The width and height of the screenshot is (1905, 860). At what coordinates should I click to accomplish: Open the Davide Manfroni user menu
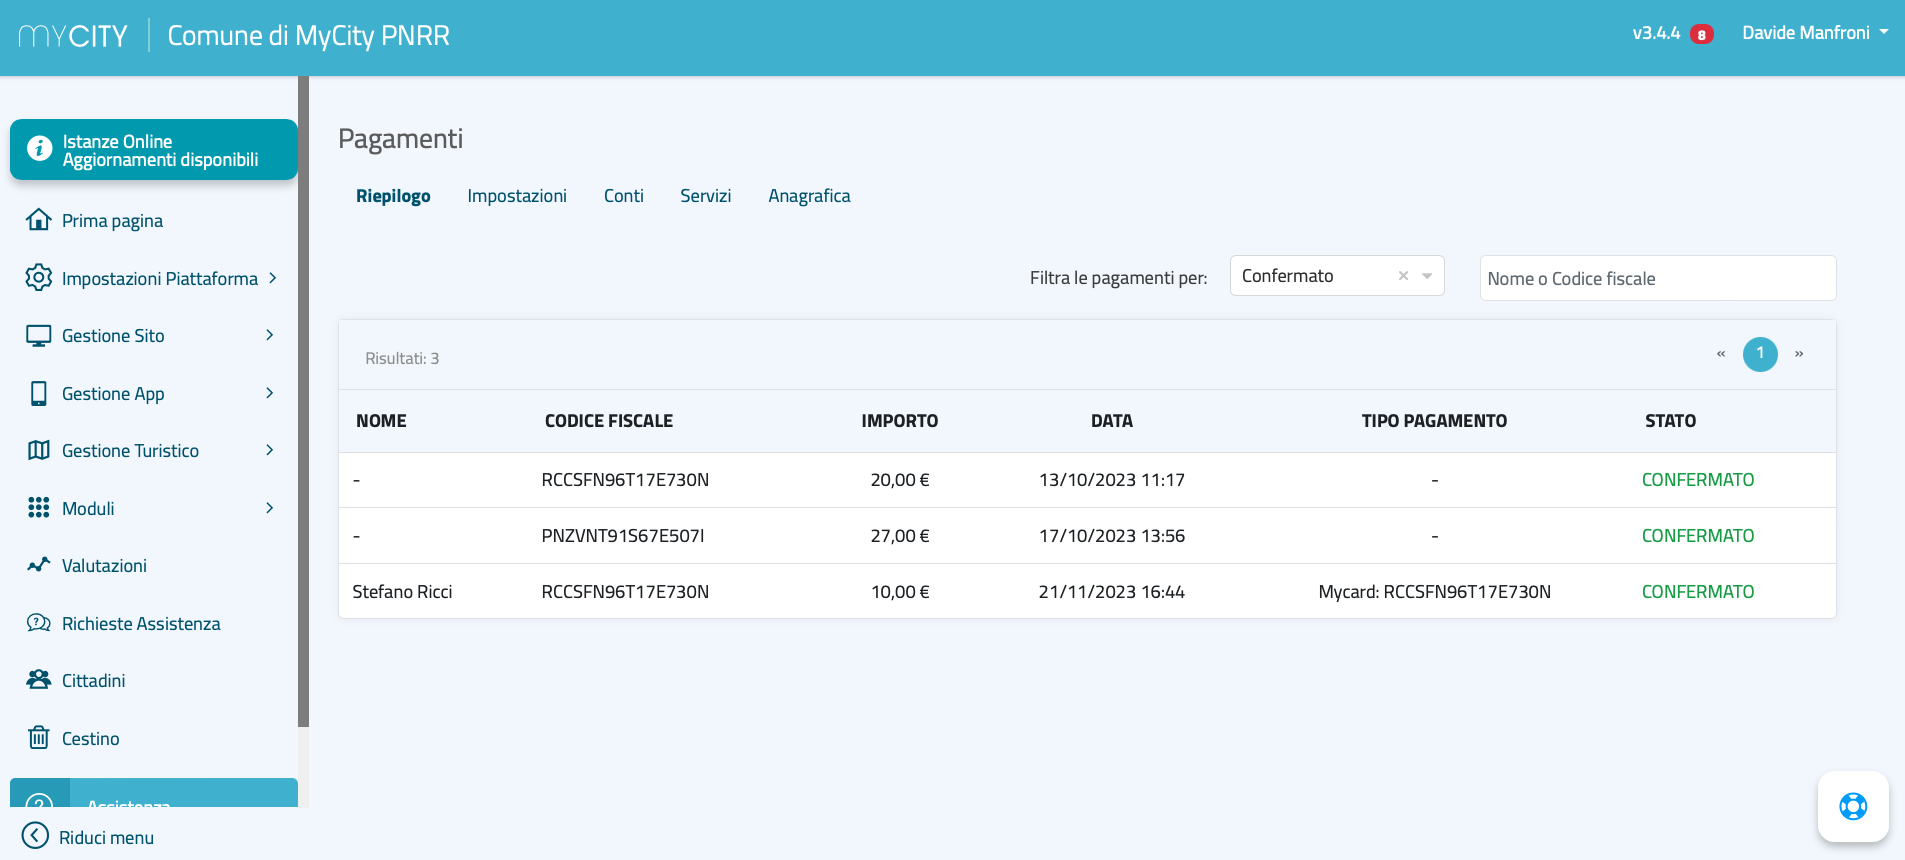click(1814, 33)
